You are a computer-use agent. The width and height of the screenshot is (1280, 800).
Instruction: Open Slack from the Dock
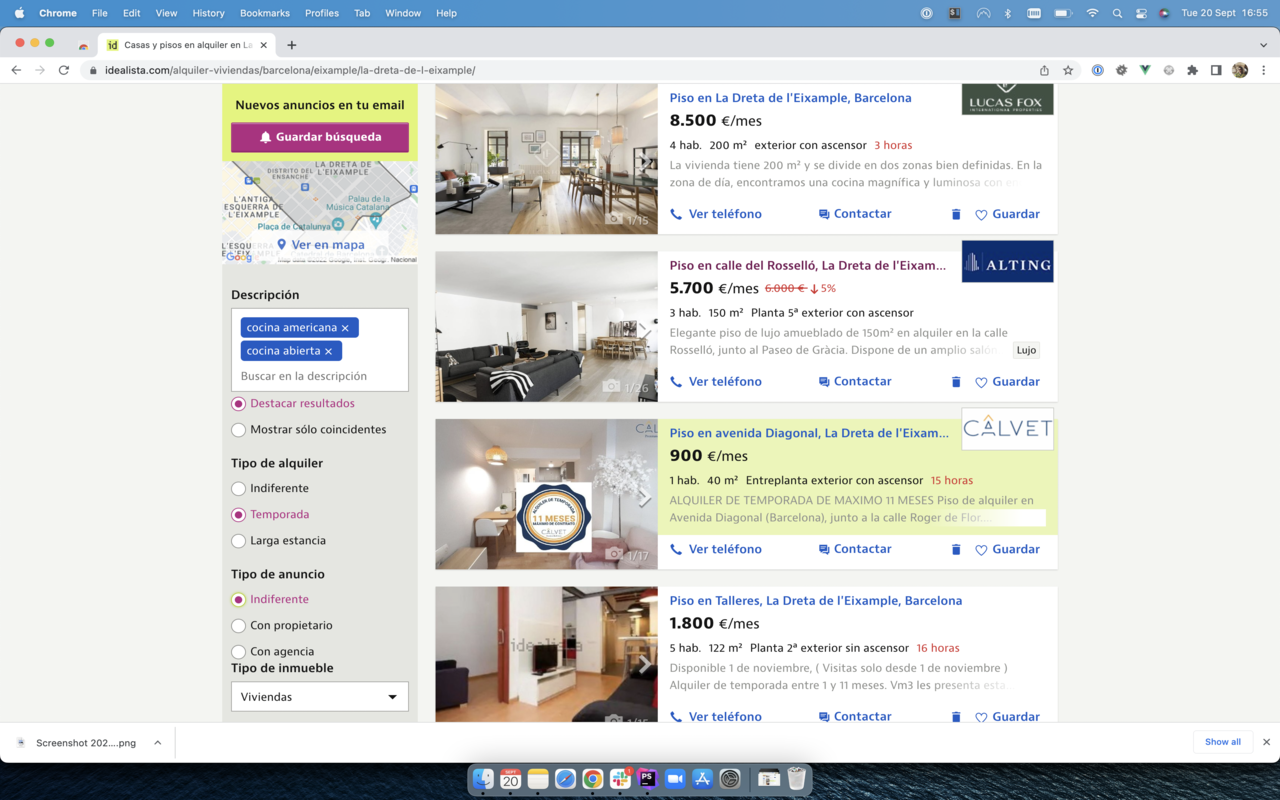[620, 779]
